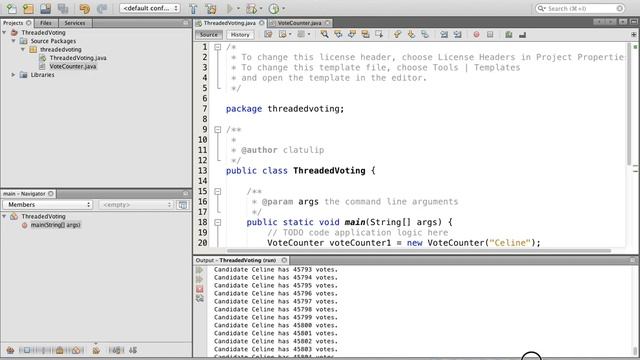Image resolution: width=640 pixels, height=360 pixels.
Task: Click the Save All toolbar icon
Action: 63,9
